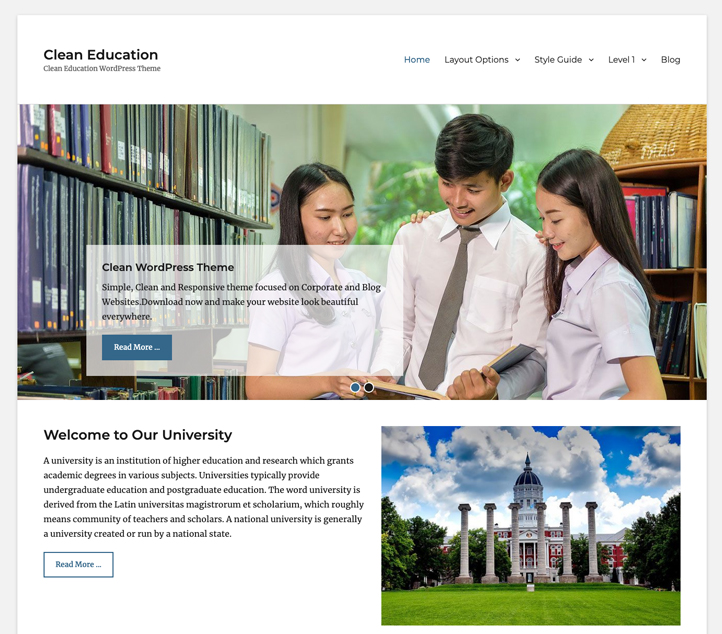722x634 pixels.
Task: Switch to the second dark slider dot
Action: pos(369,387)
